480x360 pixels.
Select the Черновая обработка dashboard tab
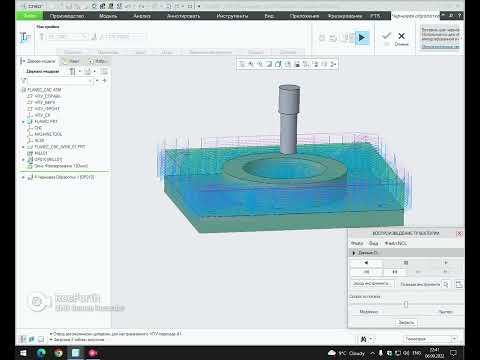(415, 16)
